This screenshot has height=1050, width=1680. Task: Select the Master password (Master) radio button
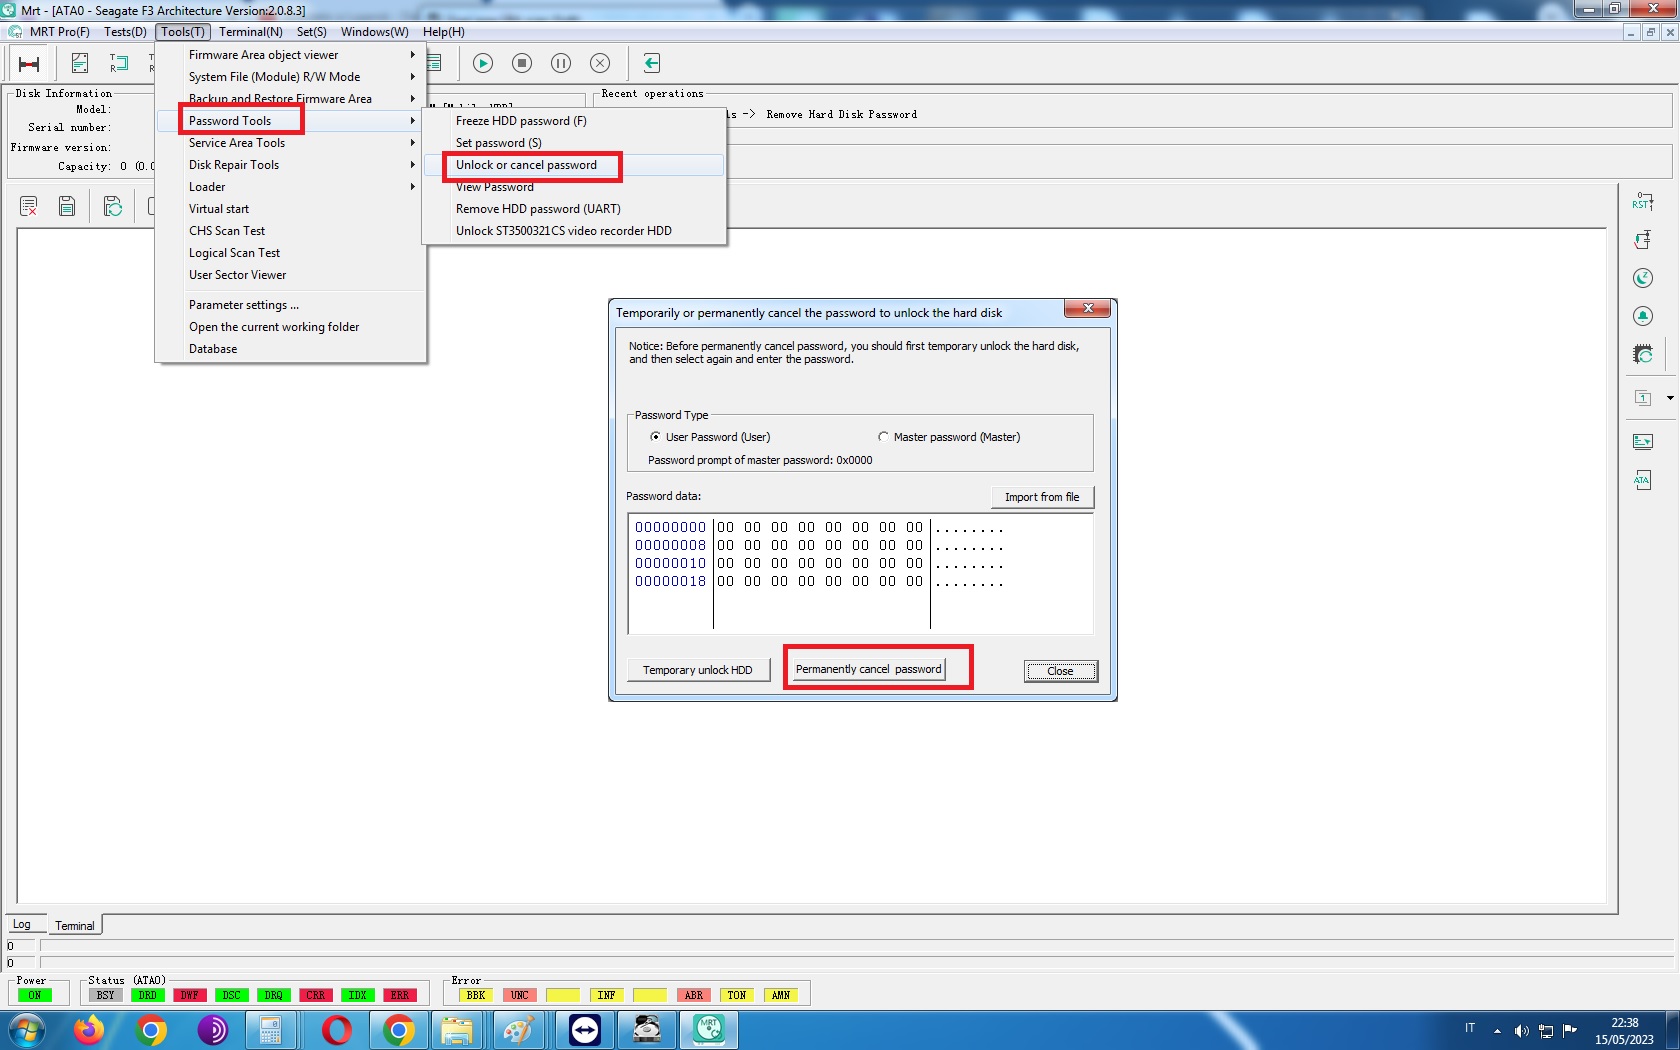point(883,437)
